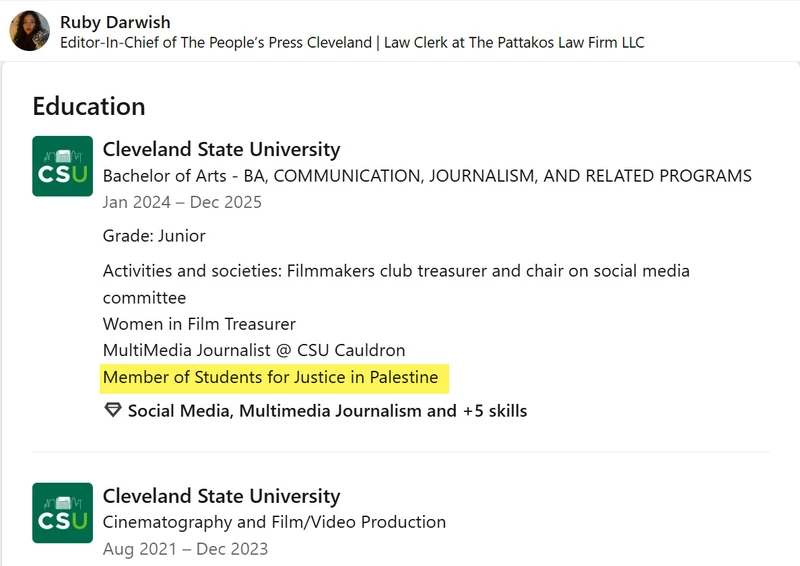The width and height of the screenshot is (800, 566).
Task: Click the first Cleveland State University logo
Action: pos(62,166)
